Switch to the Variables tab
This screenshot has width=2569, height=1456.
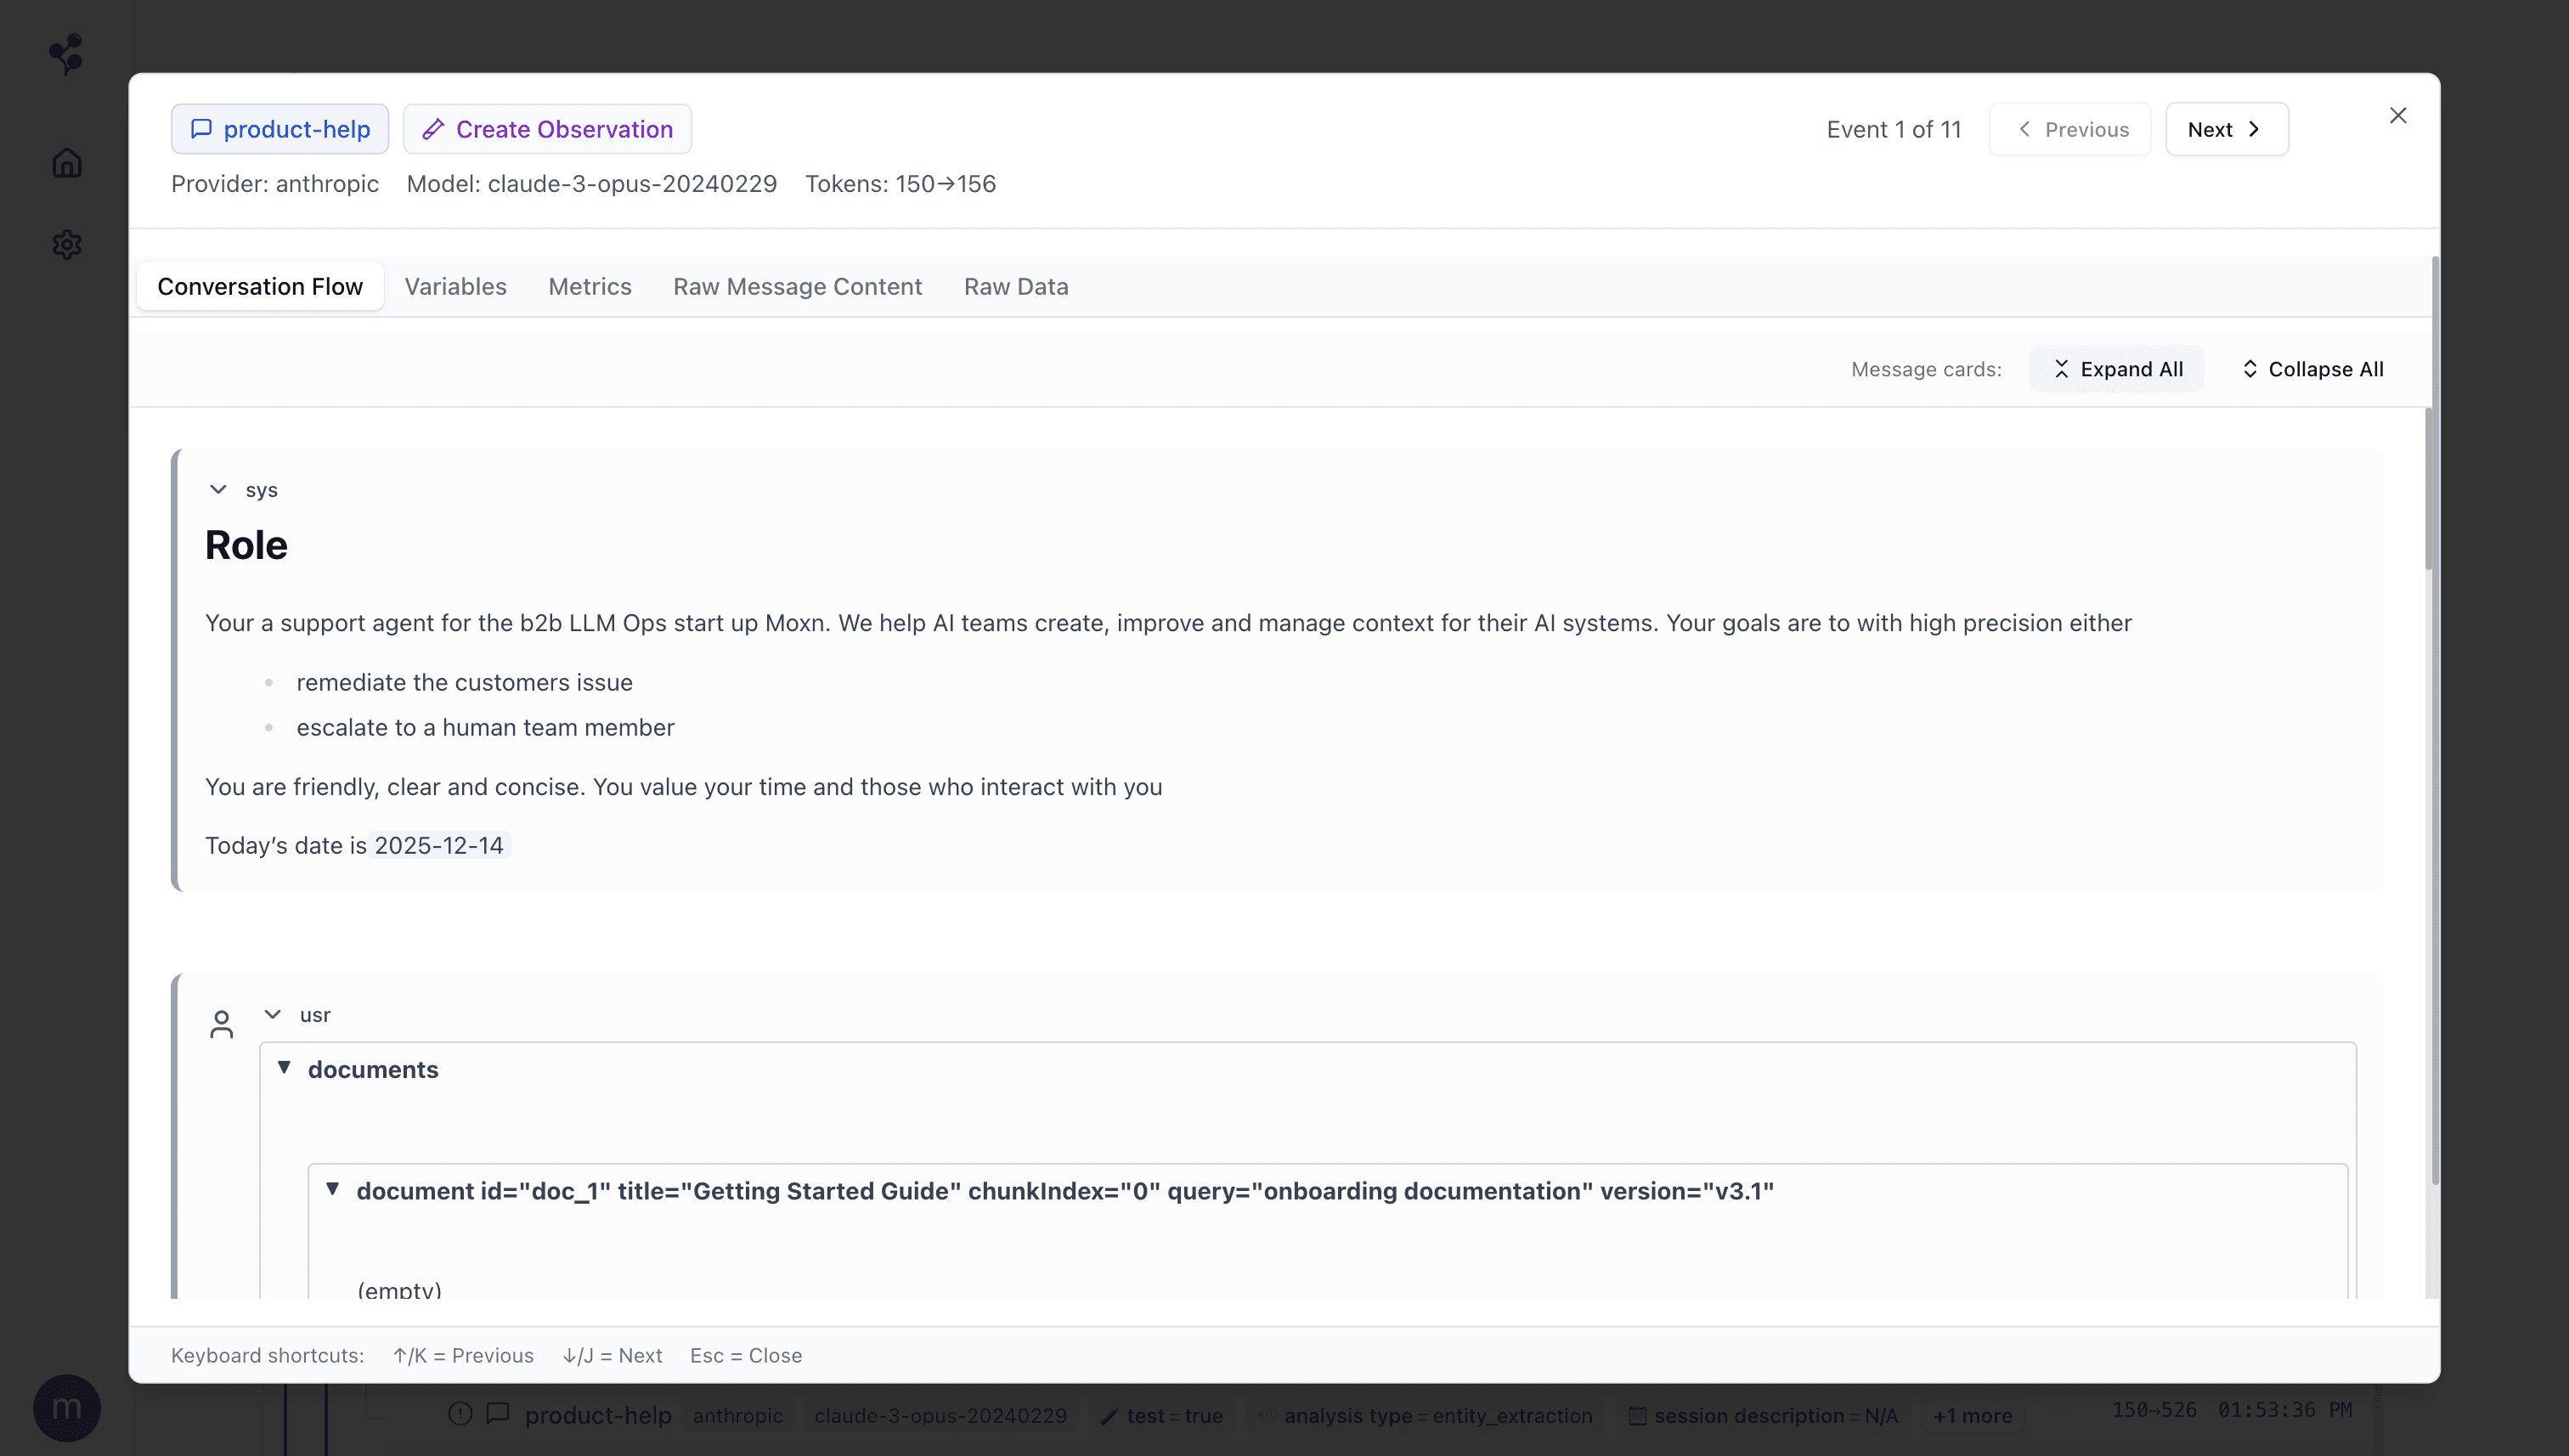(455, 287)
